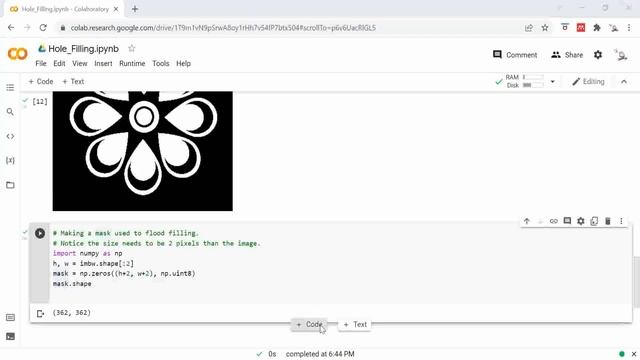Open the Help menu
640x360 pixels.
pos(183,63)
